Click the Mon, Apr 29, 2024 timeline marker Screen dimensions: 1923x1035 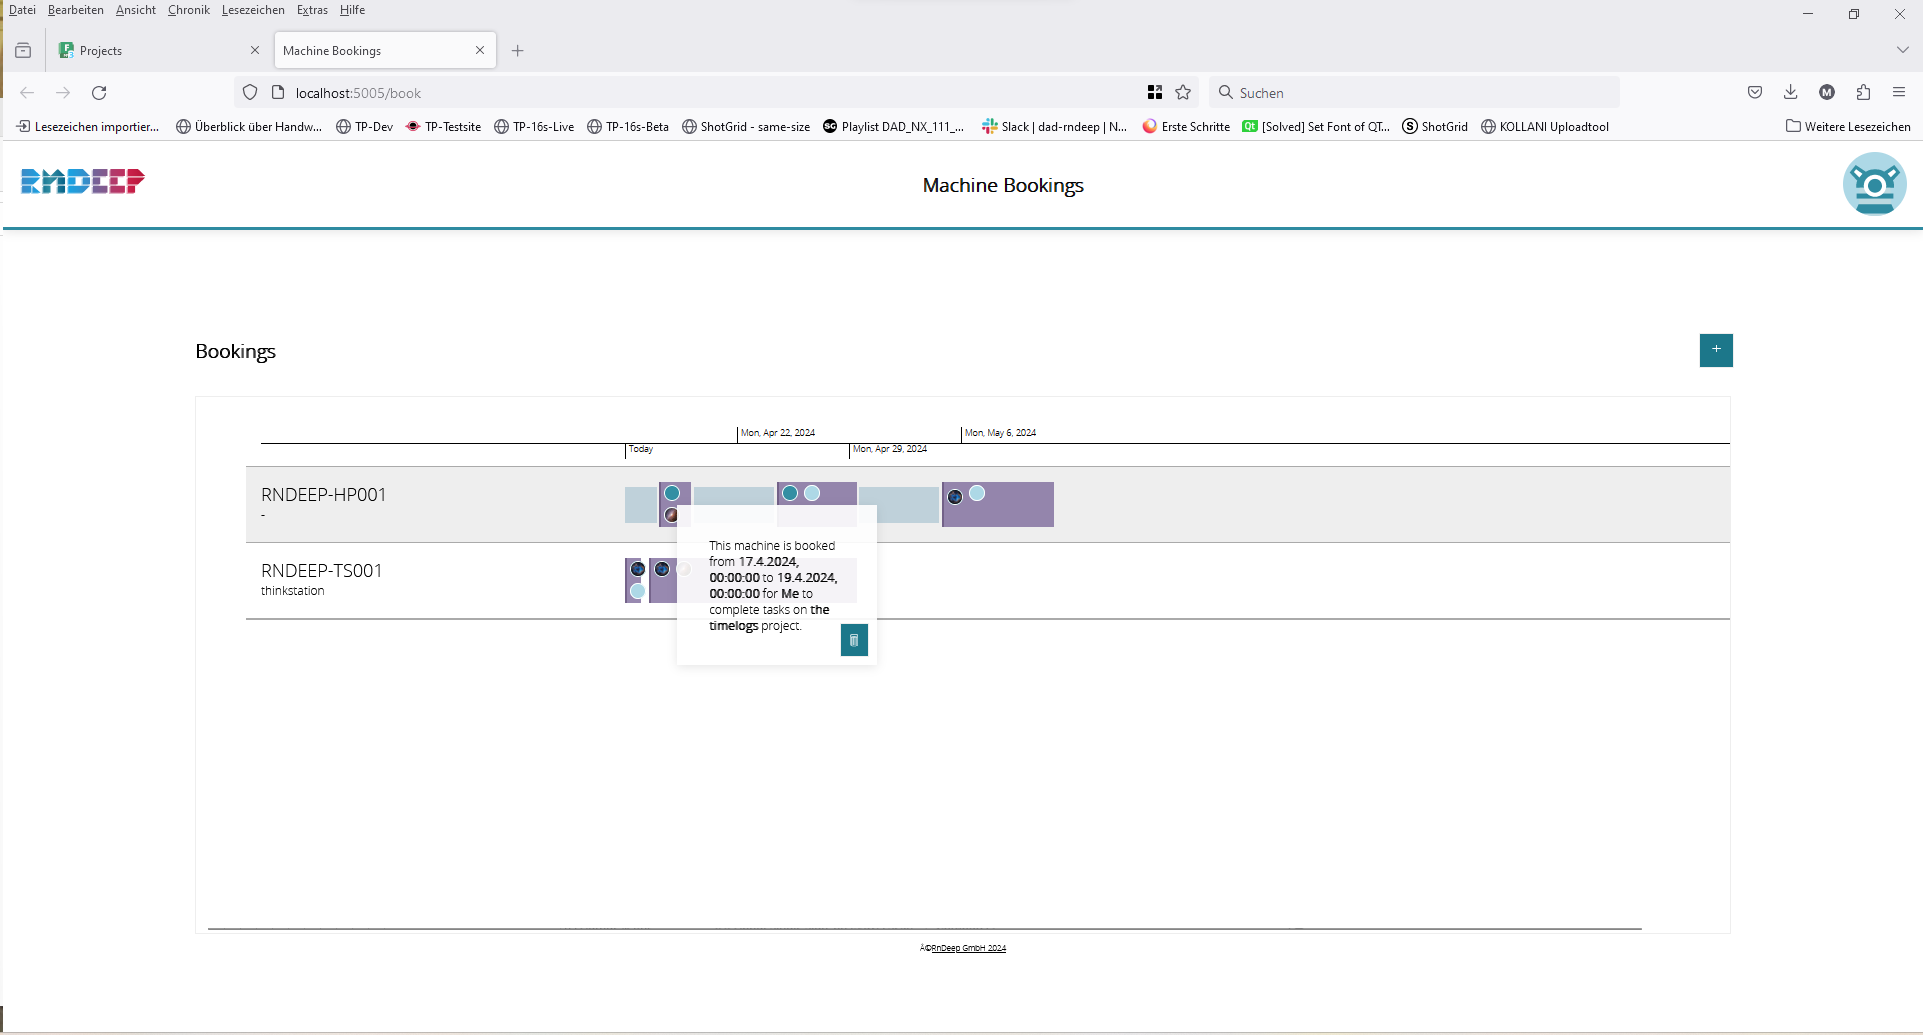coord(889,449)
